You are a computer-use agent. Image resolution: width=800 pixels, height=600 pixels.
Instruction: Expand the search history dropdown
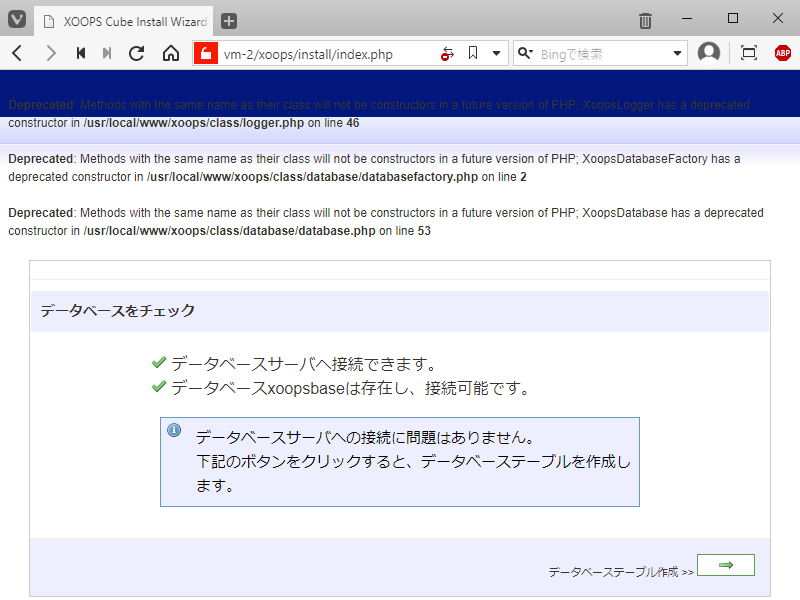pos(677,53)
